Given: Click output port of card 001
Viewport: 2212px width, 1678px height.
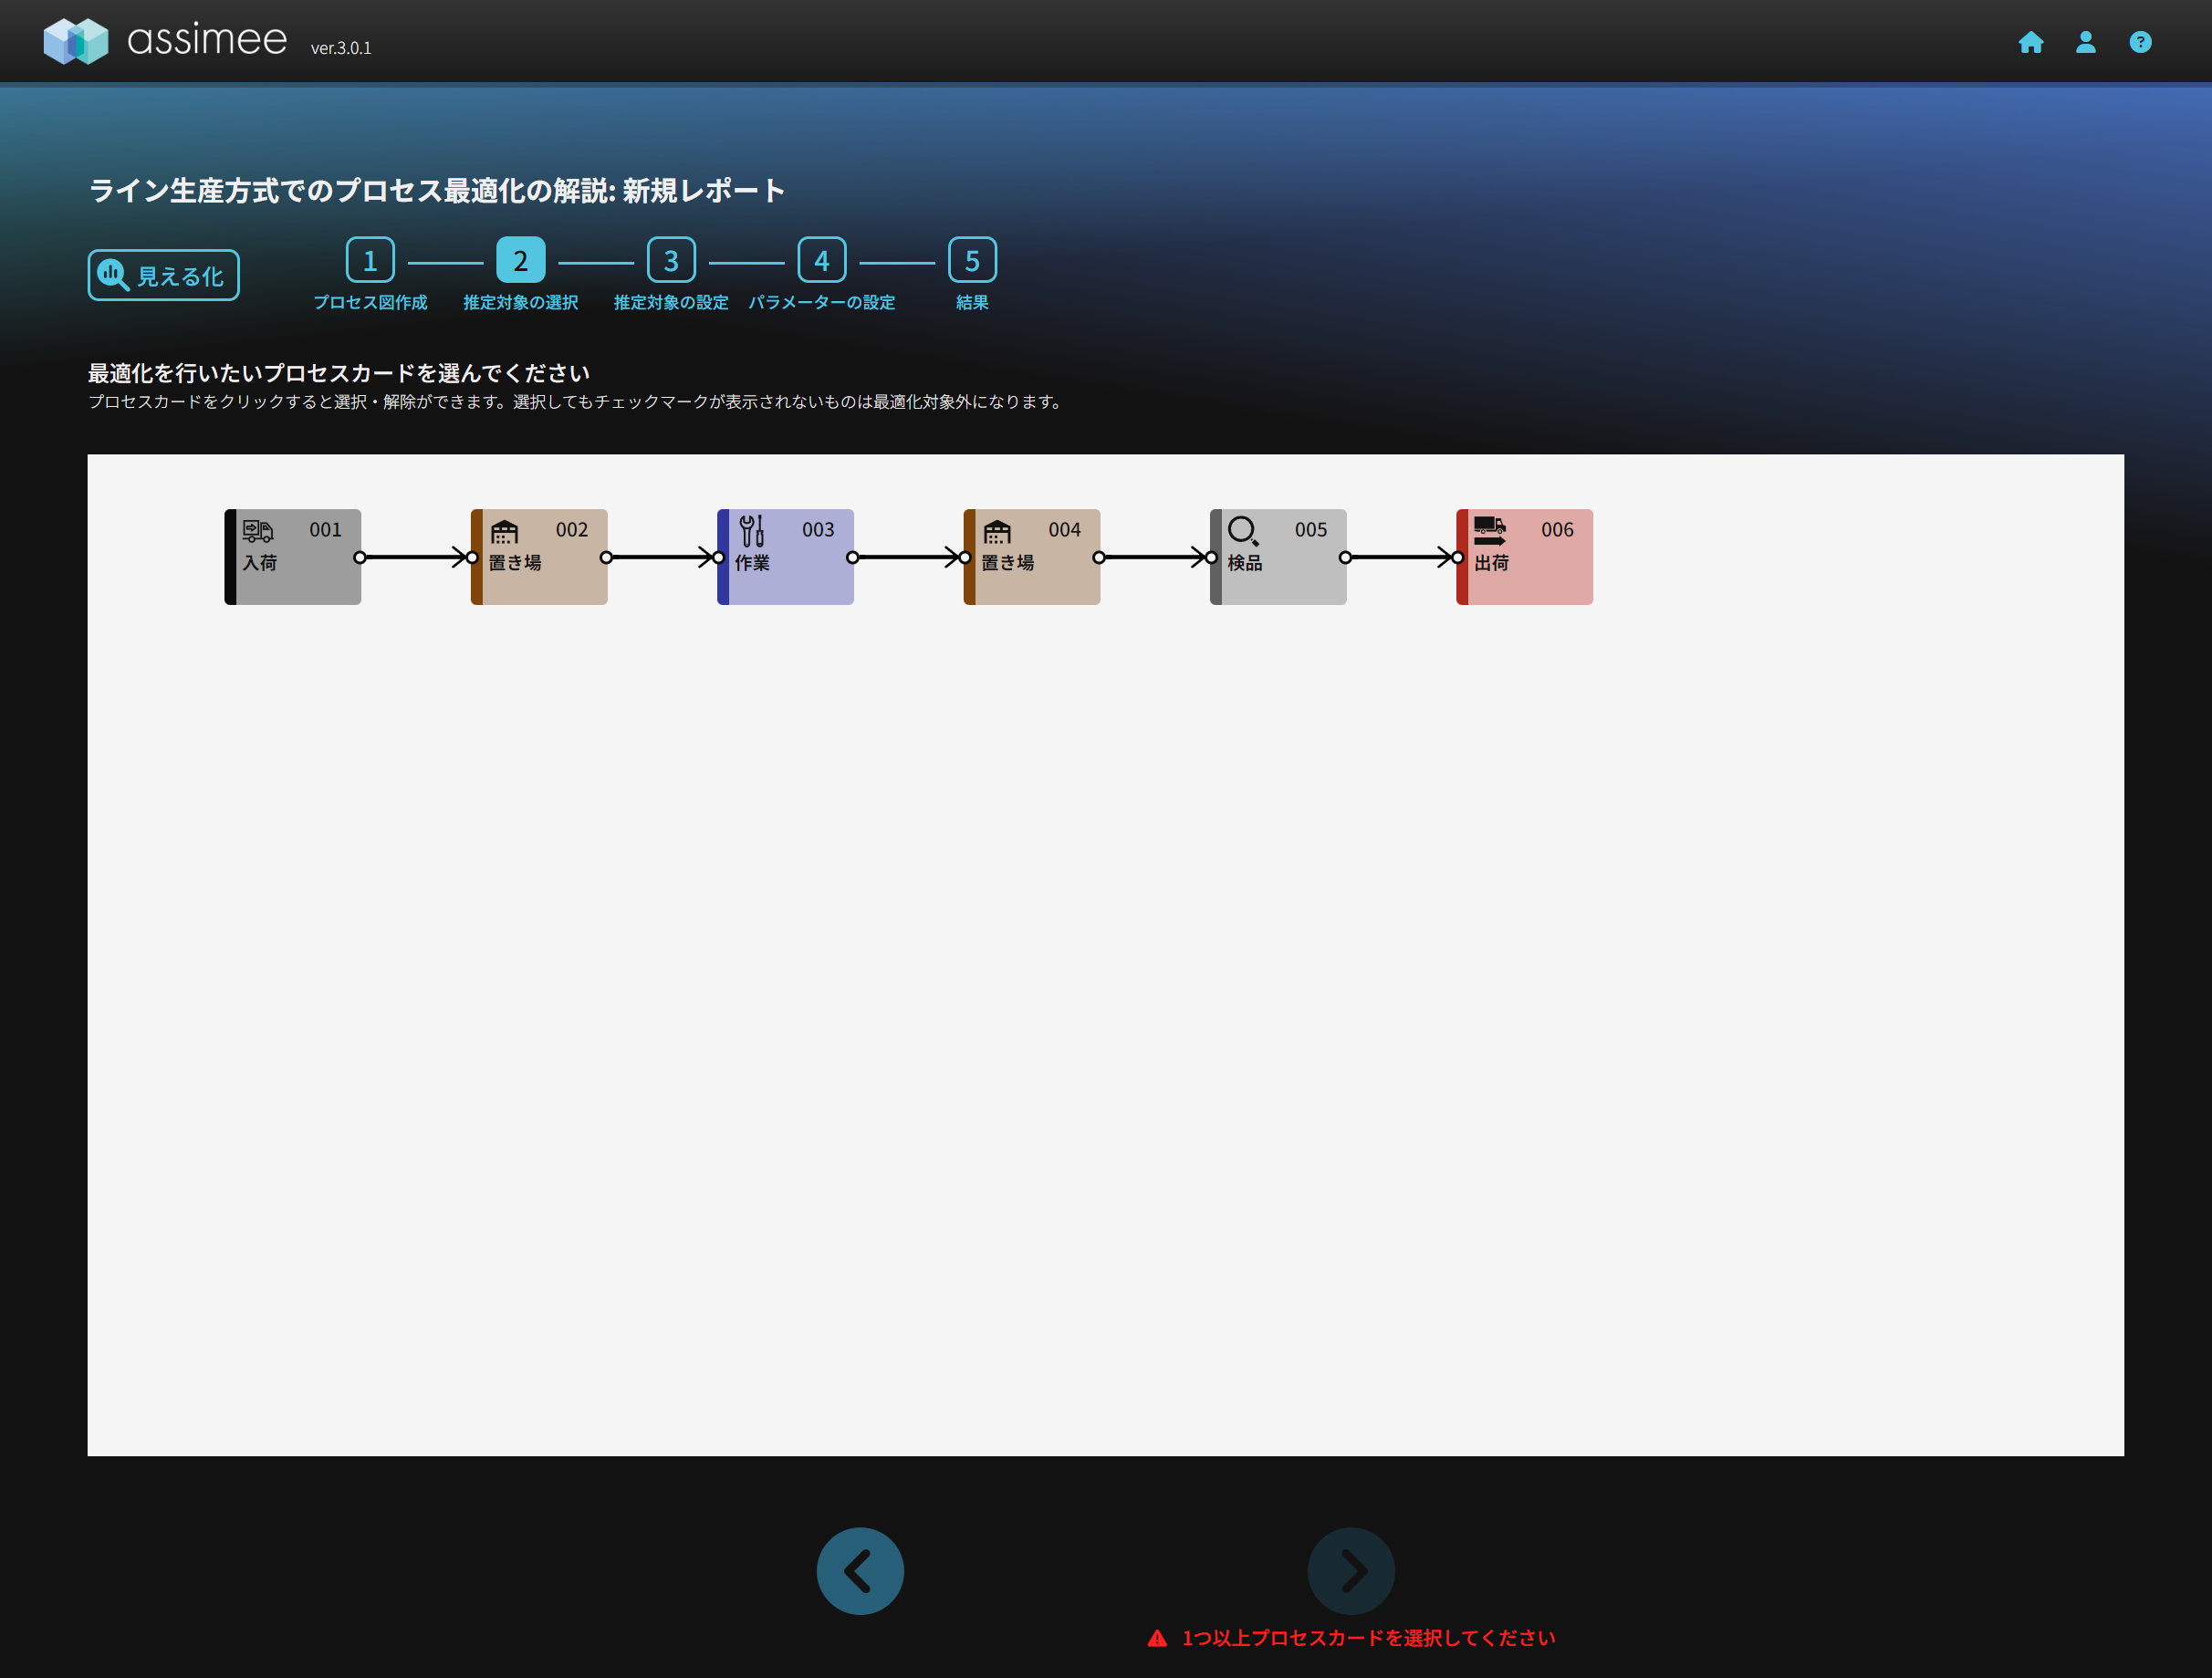Looking at the screenshot, I should pos(360,557).
